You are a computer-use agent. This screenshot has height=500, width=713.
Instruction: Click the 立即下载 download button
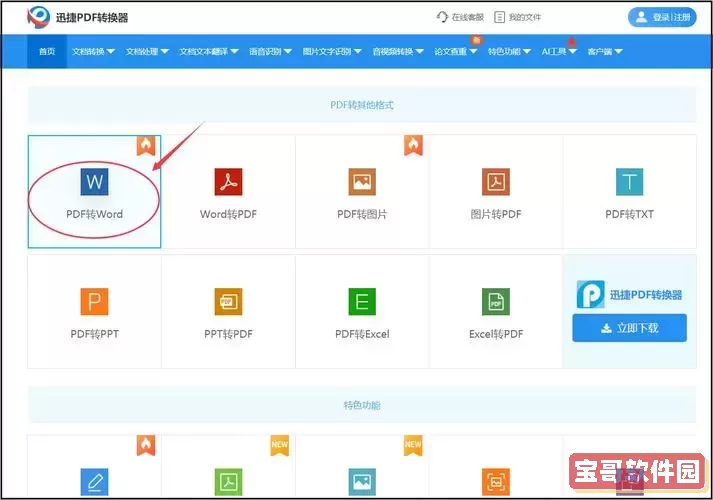pos(629,328)
